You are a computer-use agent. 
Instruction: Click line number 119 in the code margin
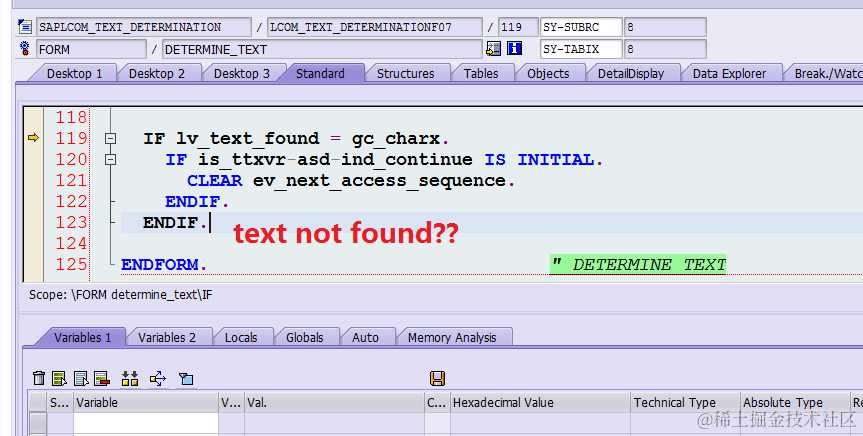pos(71,138)
